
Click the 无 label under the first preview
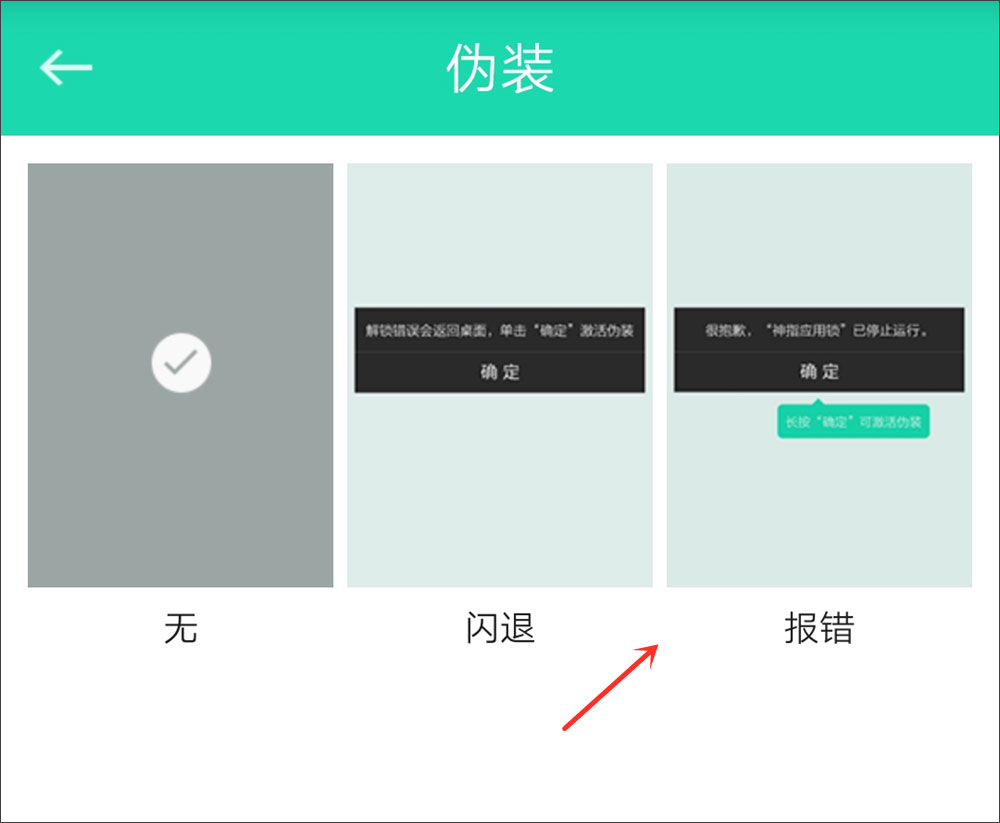(x=180, y=630)
